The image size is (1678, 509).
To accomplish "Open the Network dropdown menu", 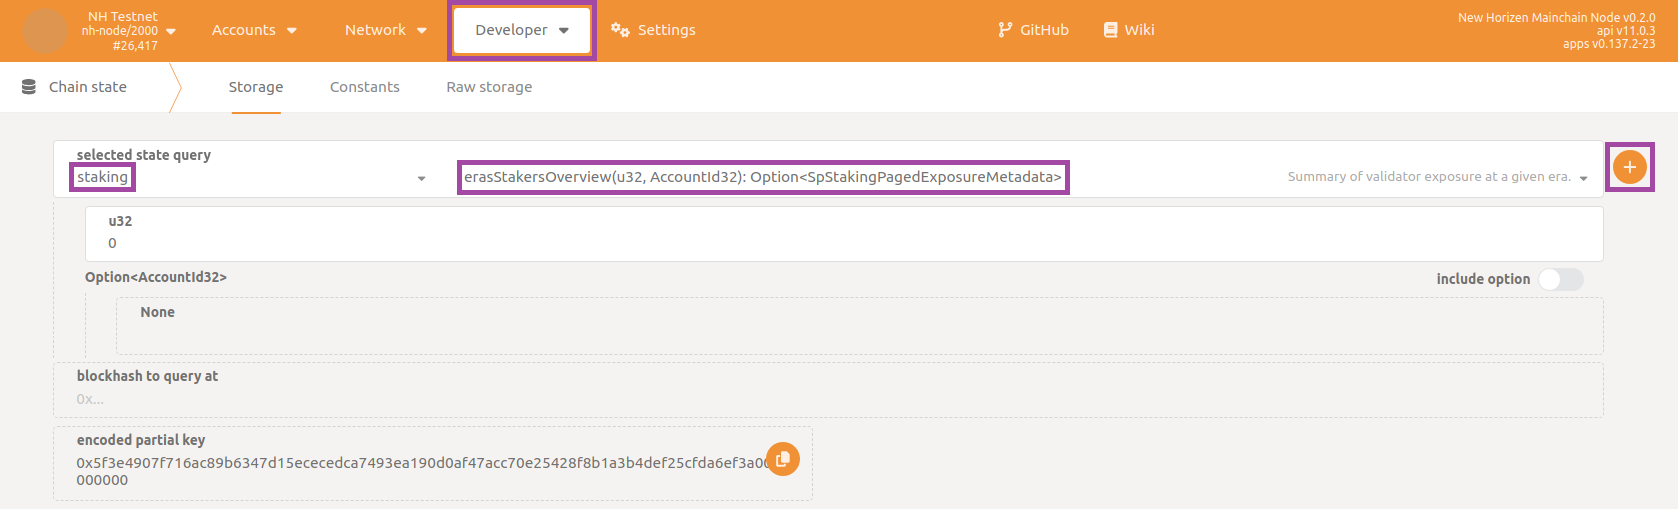I will tap(385, 30).
